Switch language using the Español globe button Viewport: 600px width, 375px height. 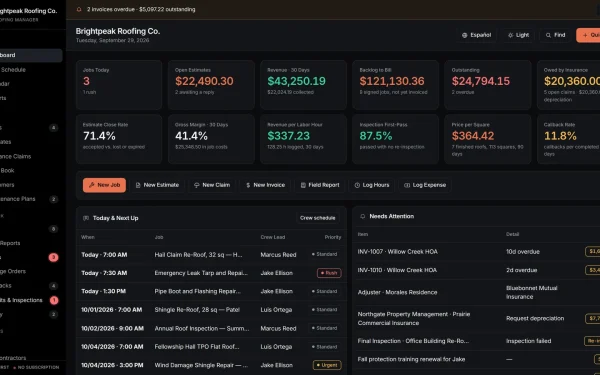point(476,35)
